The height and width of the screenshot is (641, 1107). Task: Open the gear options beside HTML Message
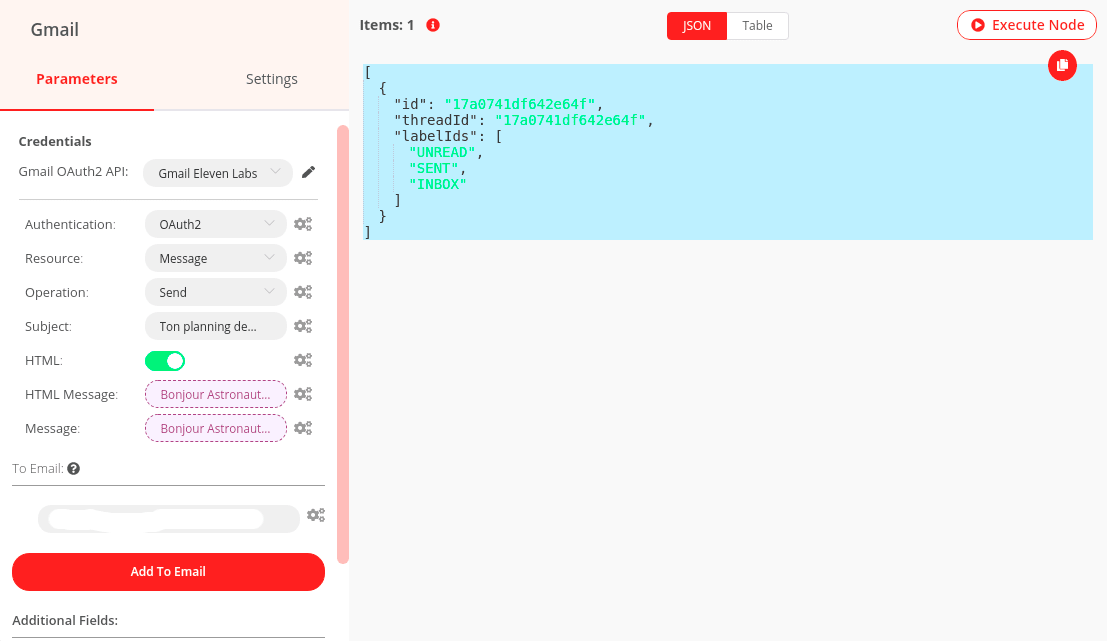(x=303, y=394)
